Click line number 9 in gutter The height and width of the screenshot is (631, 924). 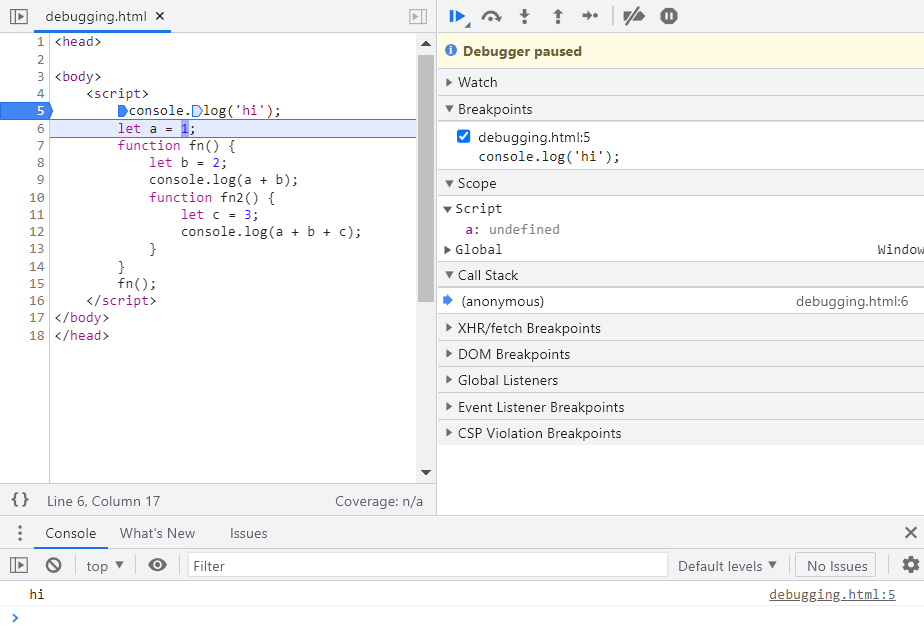coord(40,180)
